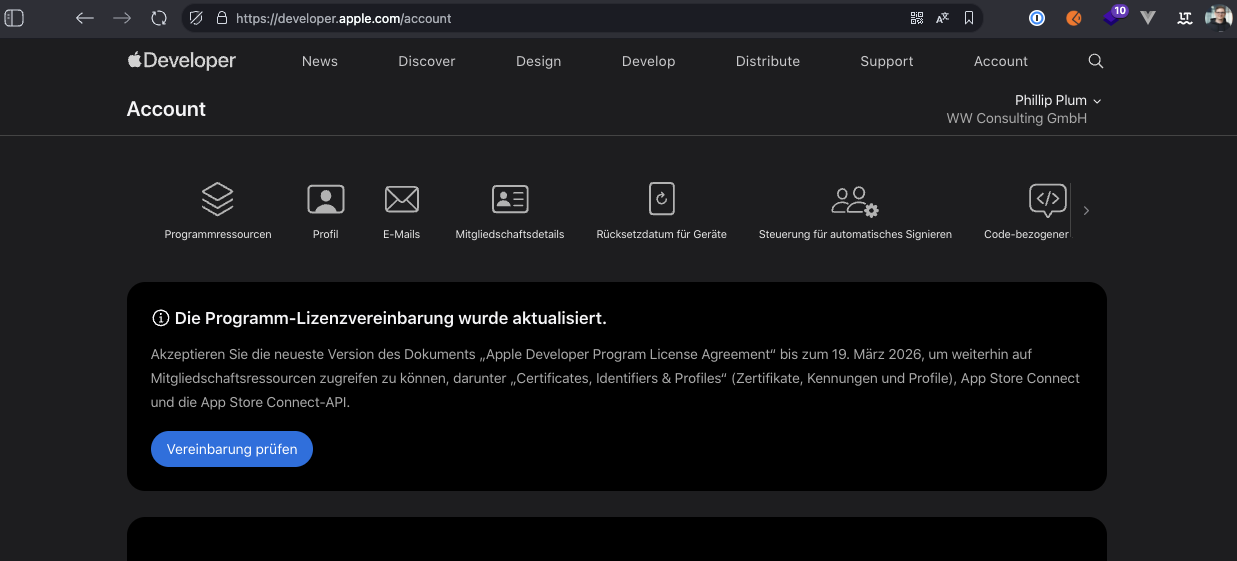
Task: Go to the Apple Developer home logo
Action: 182,61
